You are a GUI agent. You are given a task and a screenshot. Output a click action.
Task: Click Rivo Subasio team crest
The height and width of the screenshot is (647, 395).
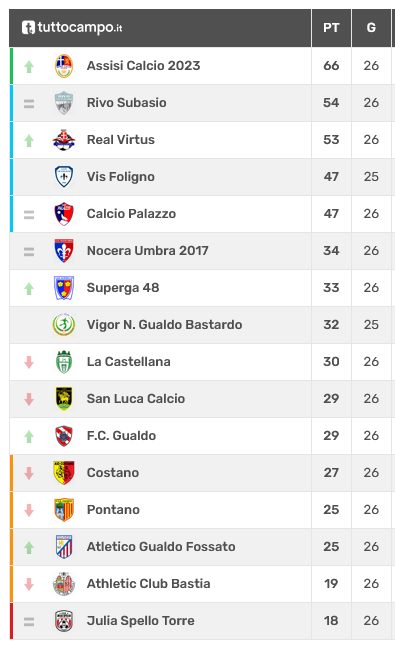(64, 103)
